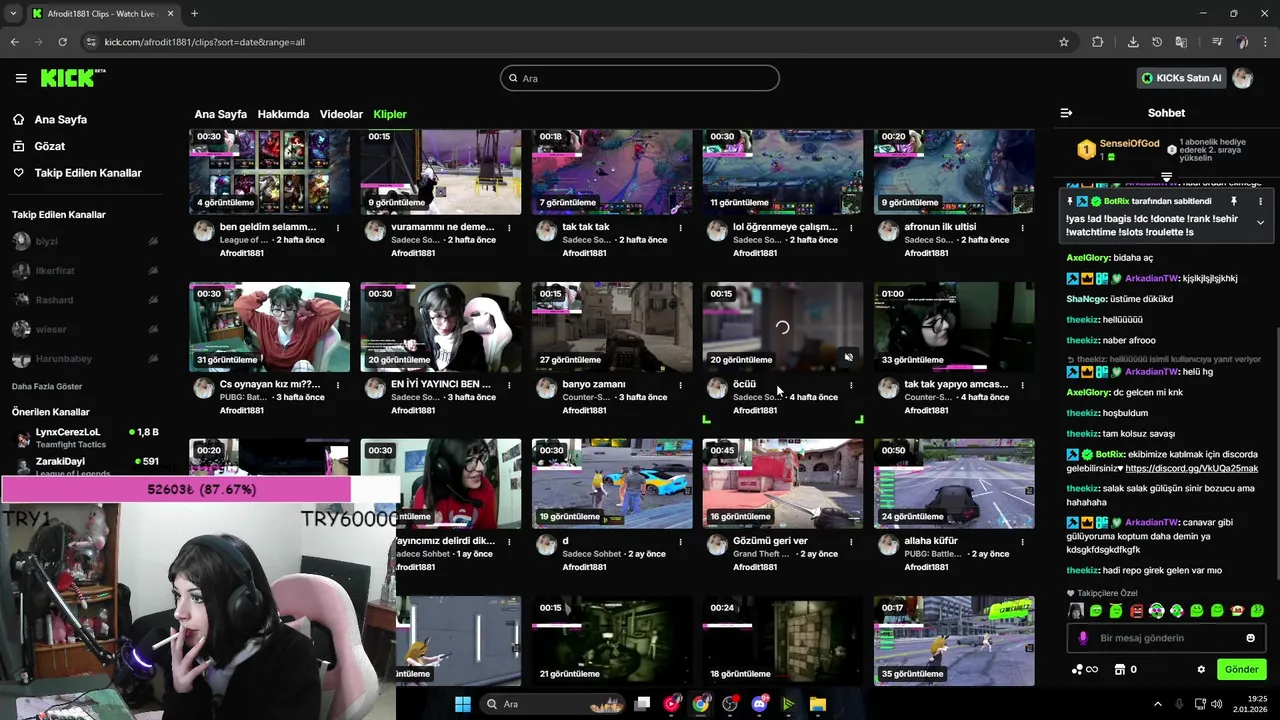Bookmark this page with the star icon
The width and height of the screenshot is (1280, 720).
pyautogui.click(x=1064, y=42)
